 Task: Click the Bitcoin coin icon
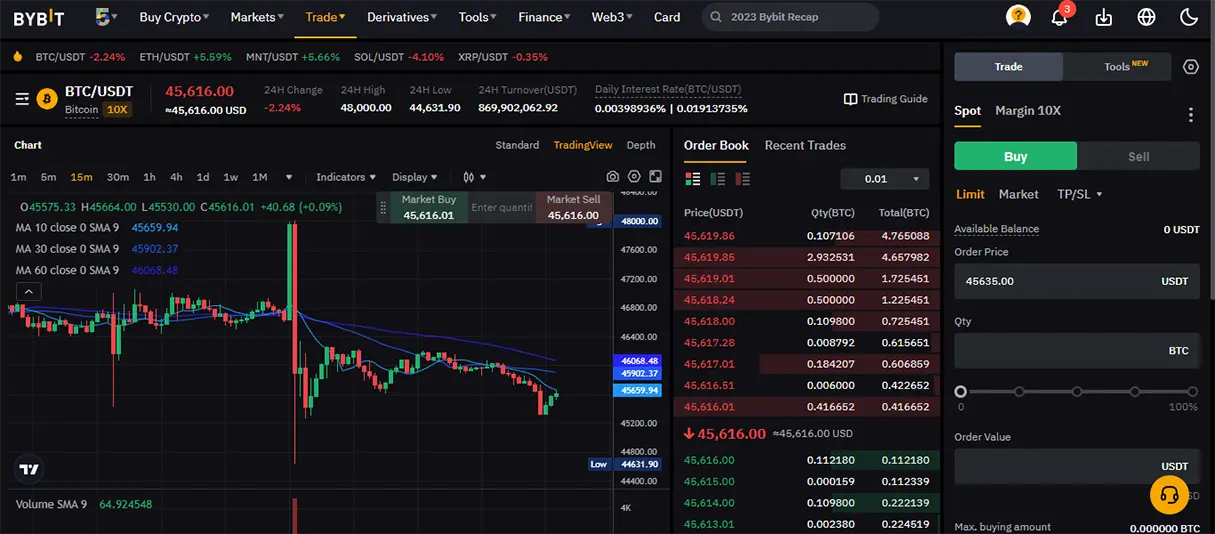47,98
